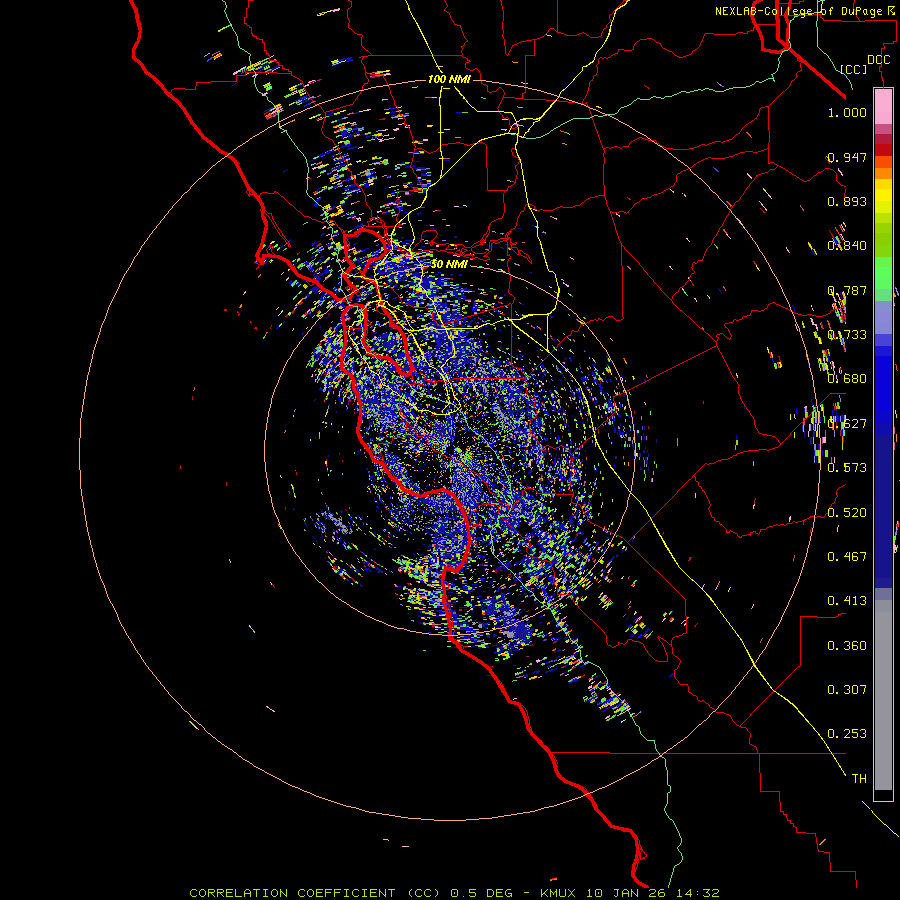Select the 0.307 scale value
Image resolution: width=900 pixels, height=900 pixels.
click(x=847, y=689)
